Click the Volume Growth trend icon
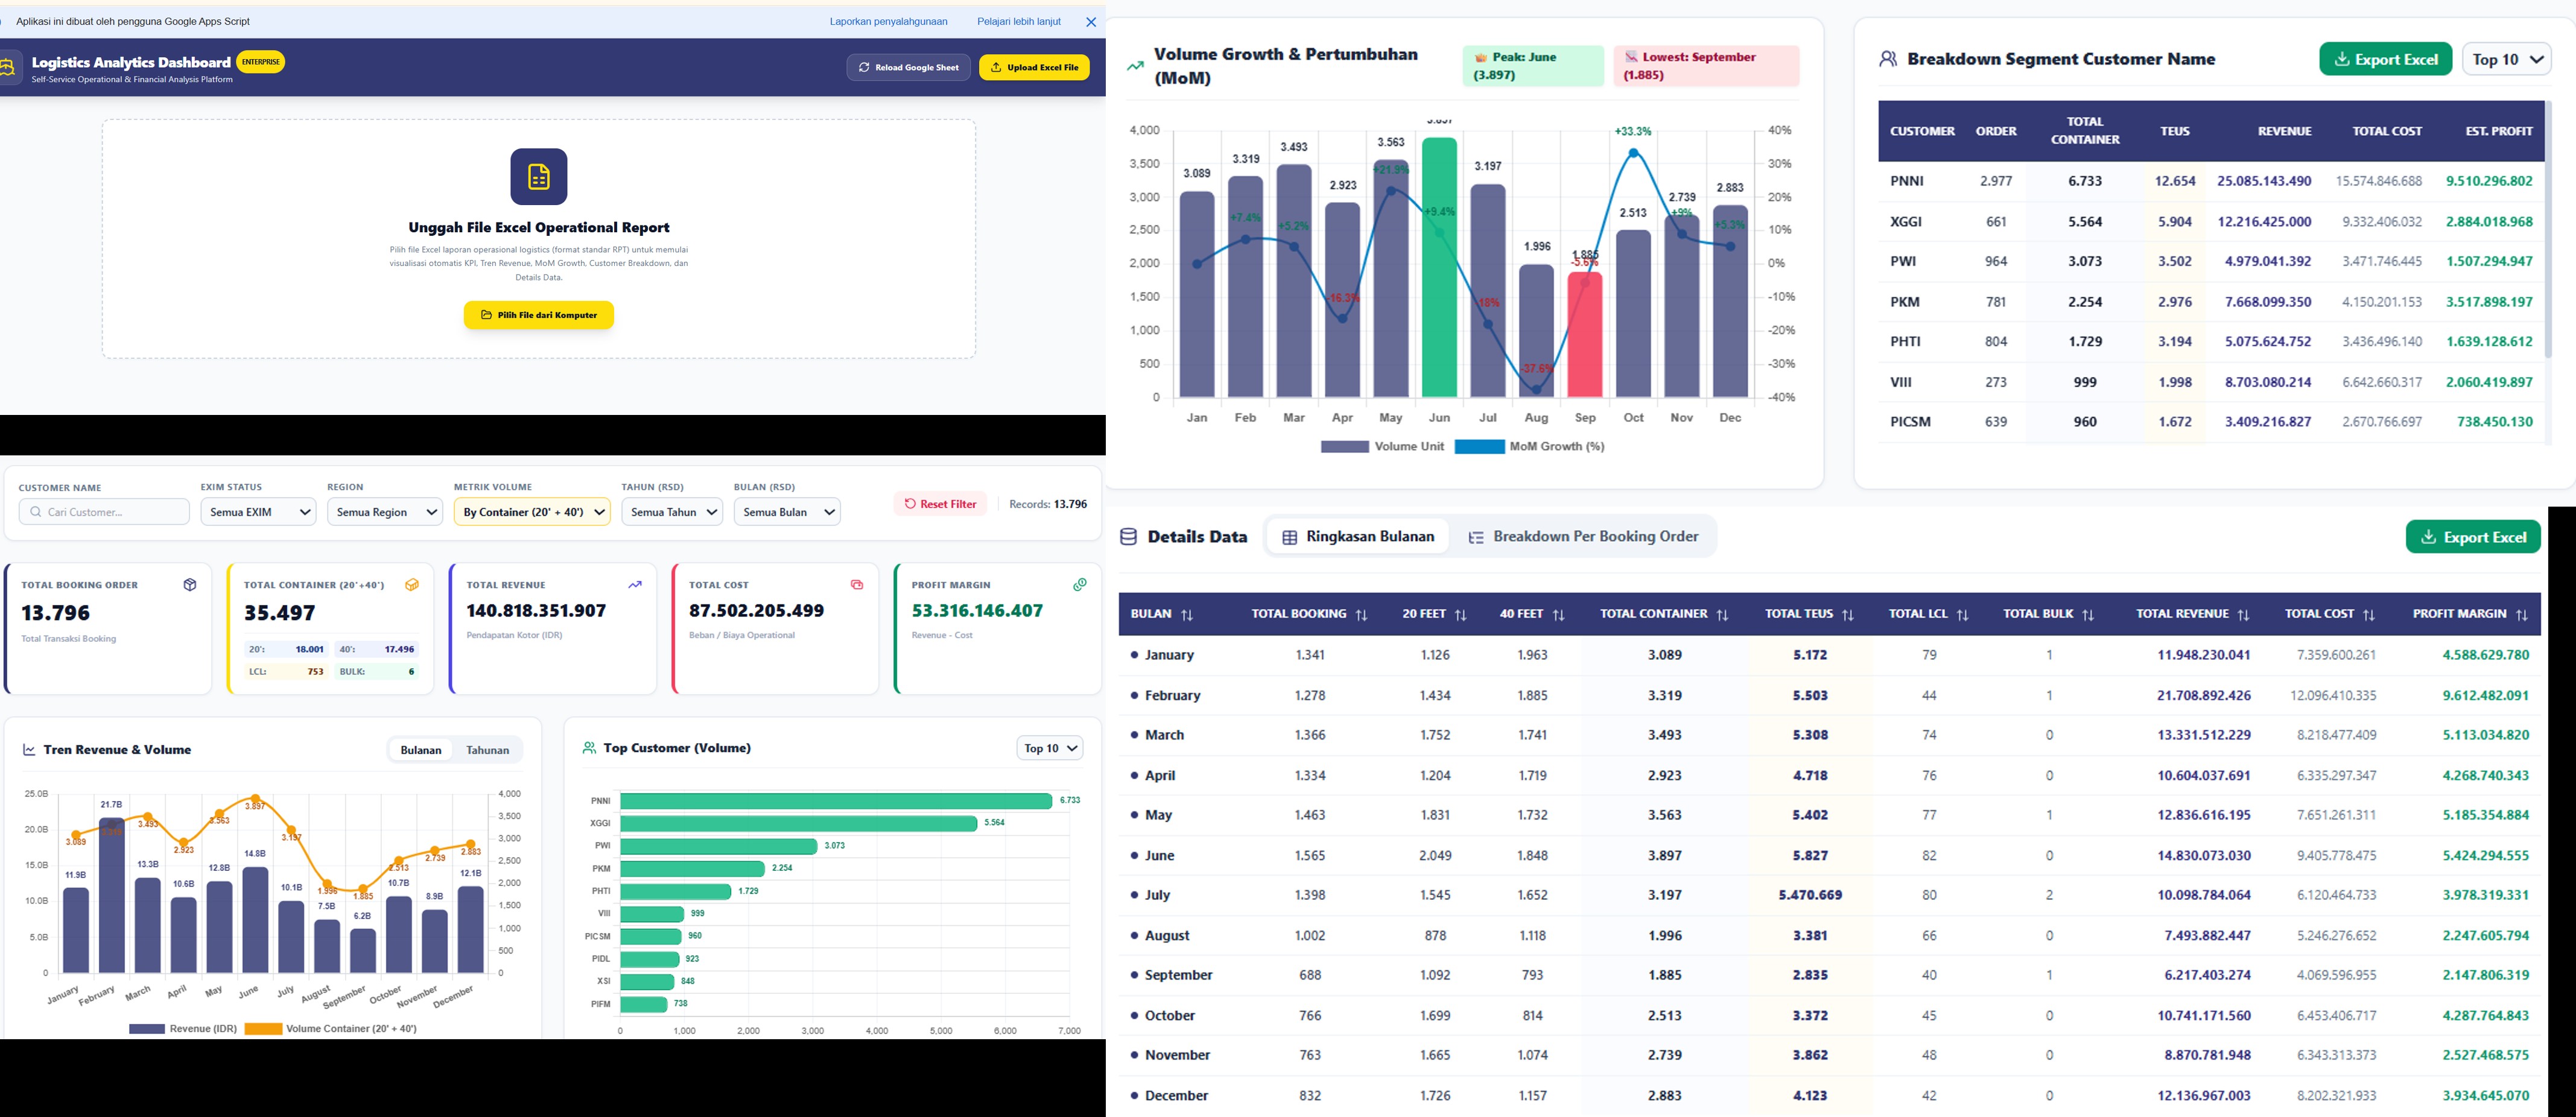The image size is (2576, 1117). point(1135,66)
